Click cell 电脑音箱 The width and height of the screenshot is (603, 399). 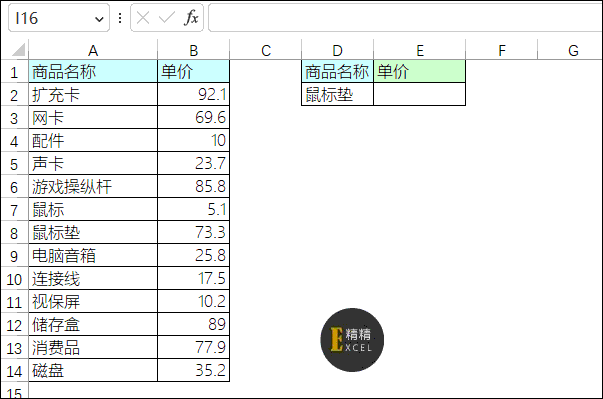93,256
